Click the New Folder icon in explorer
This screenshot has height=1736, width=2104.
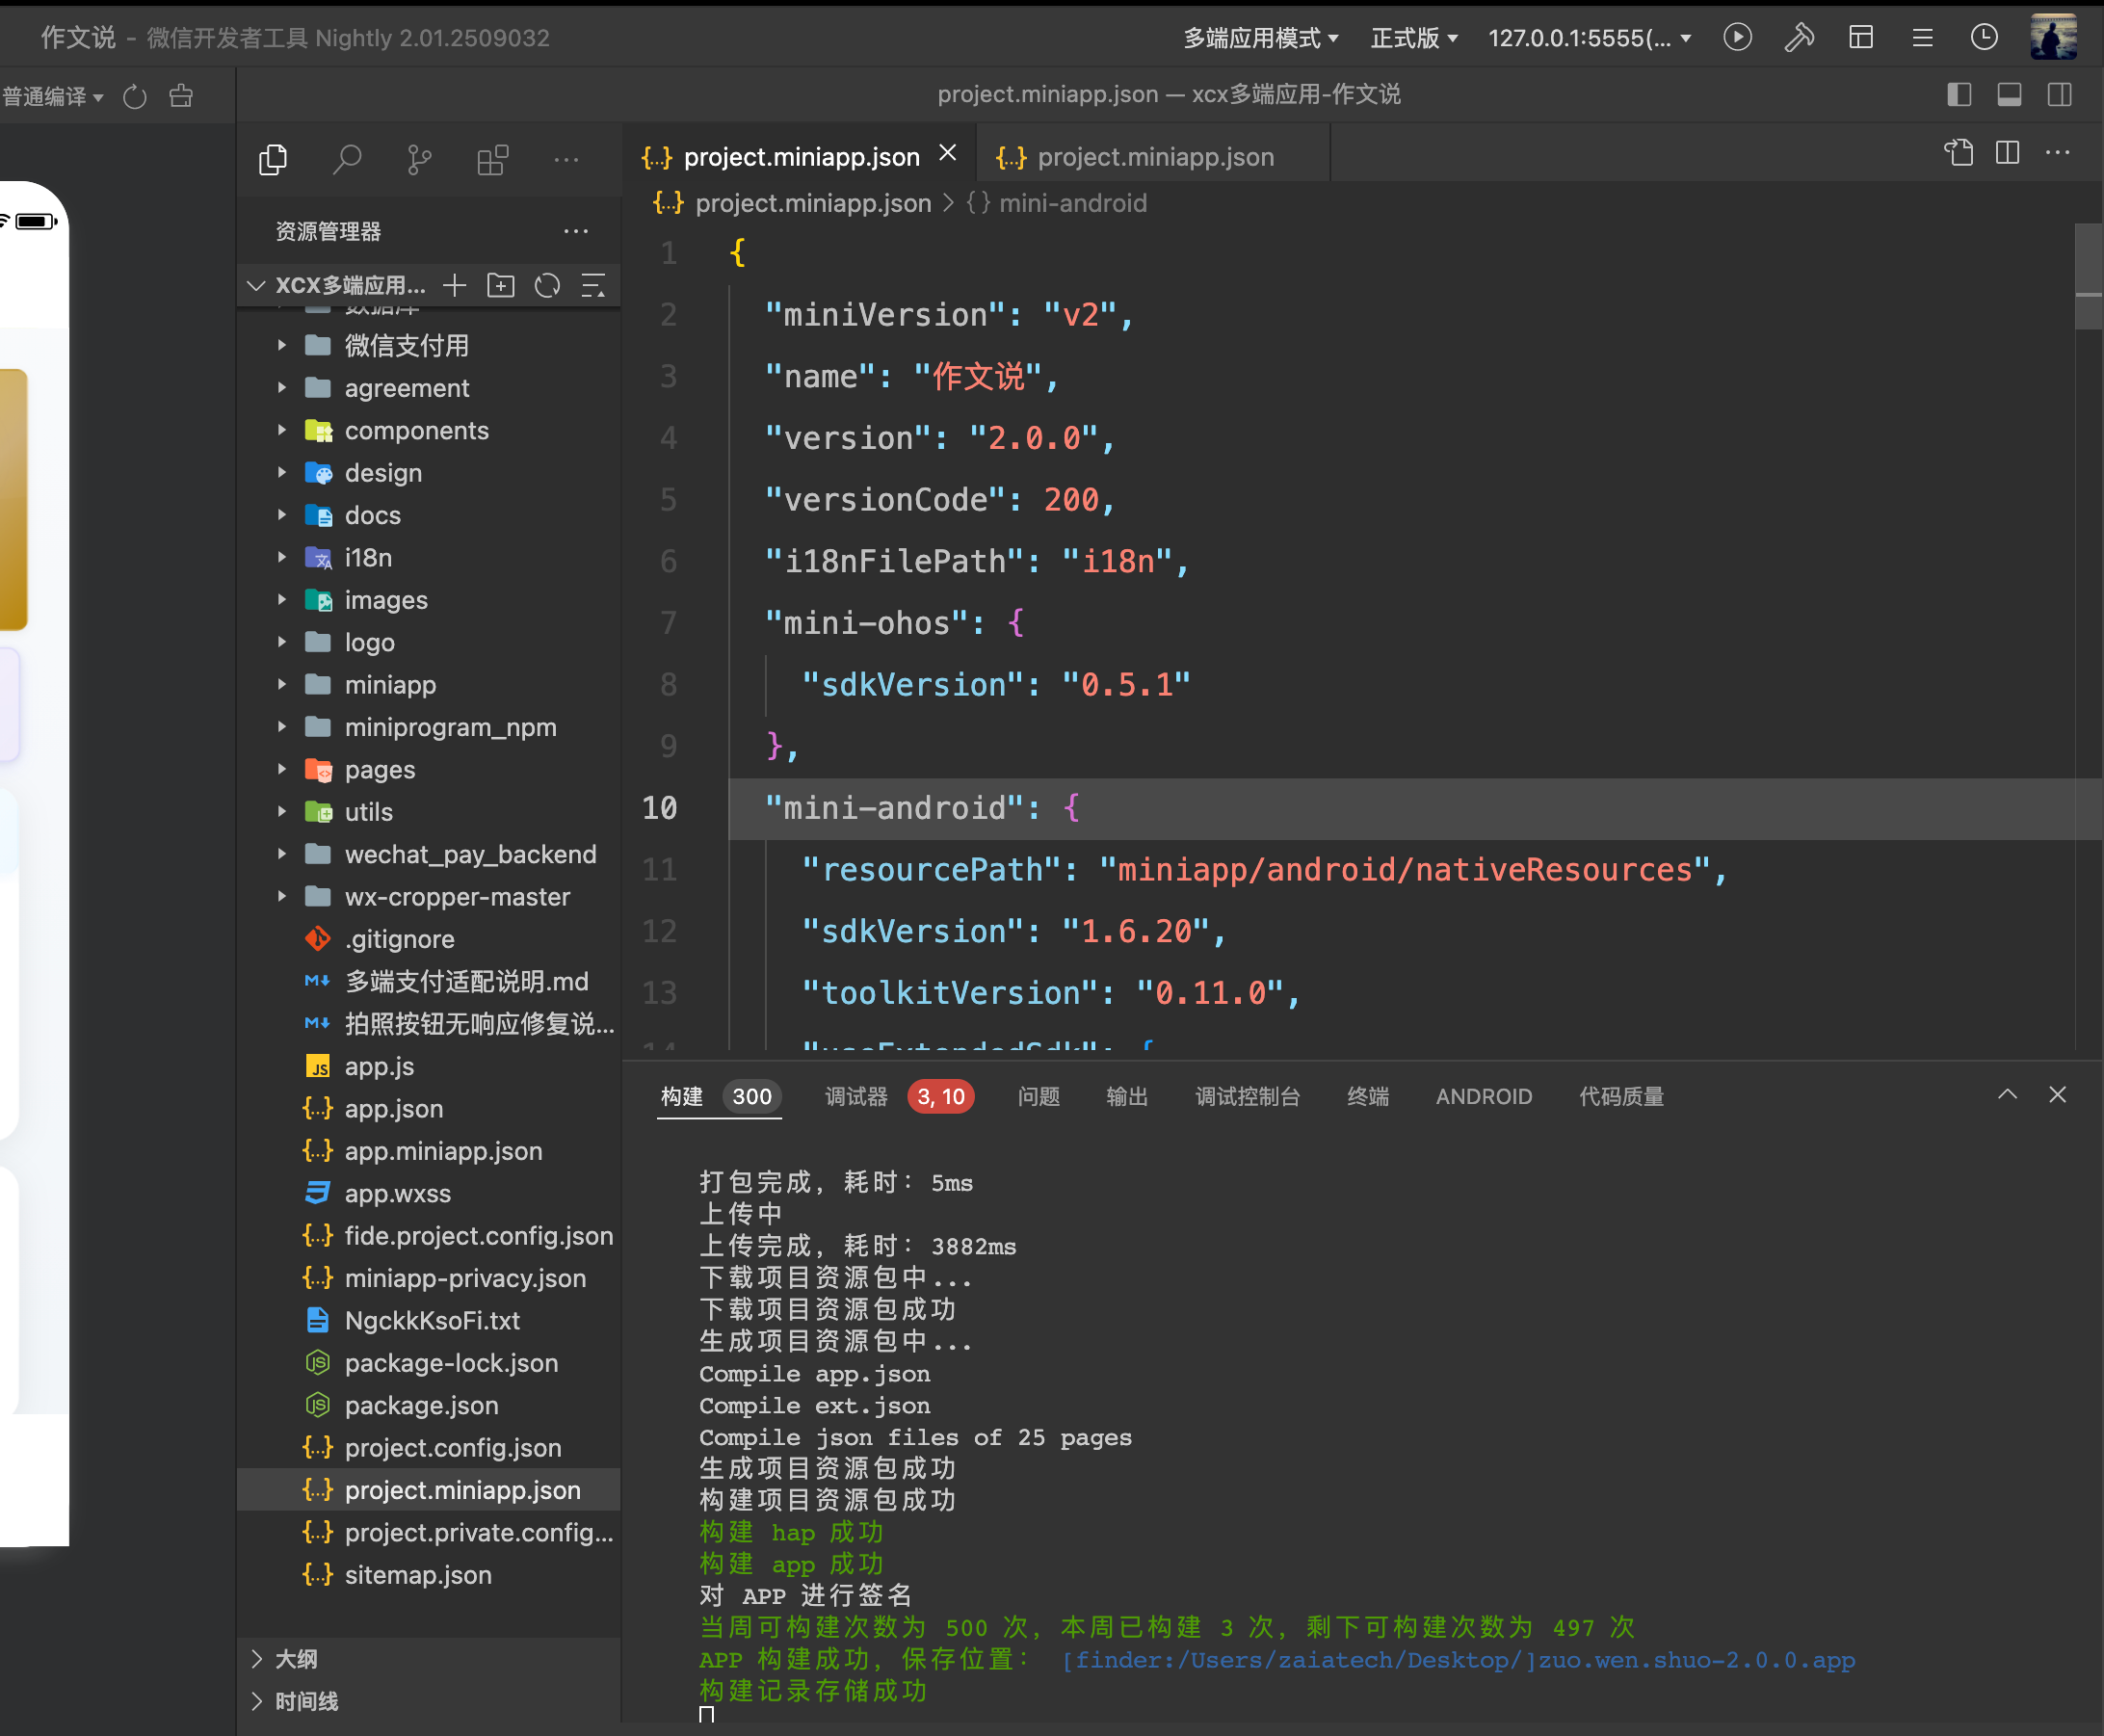500,286
